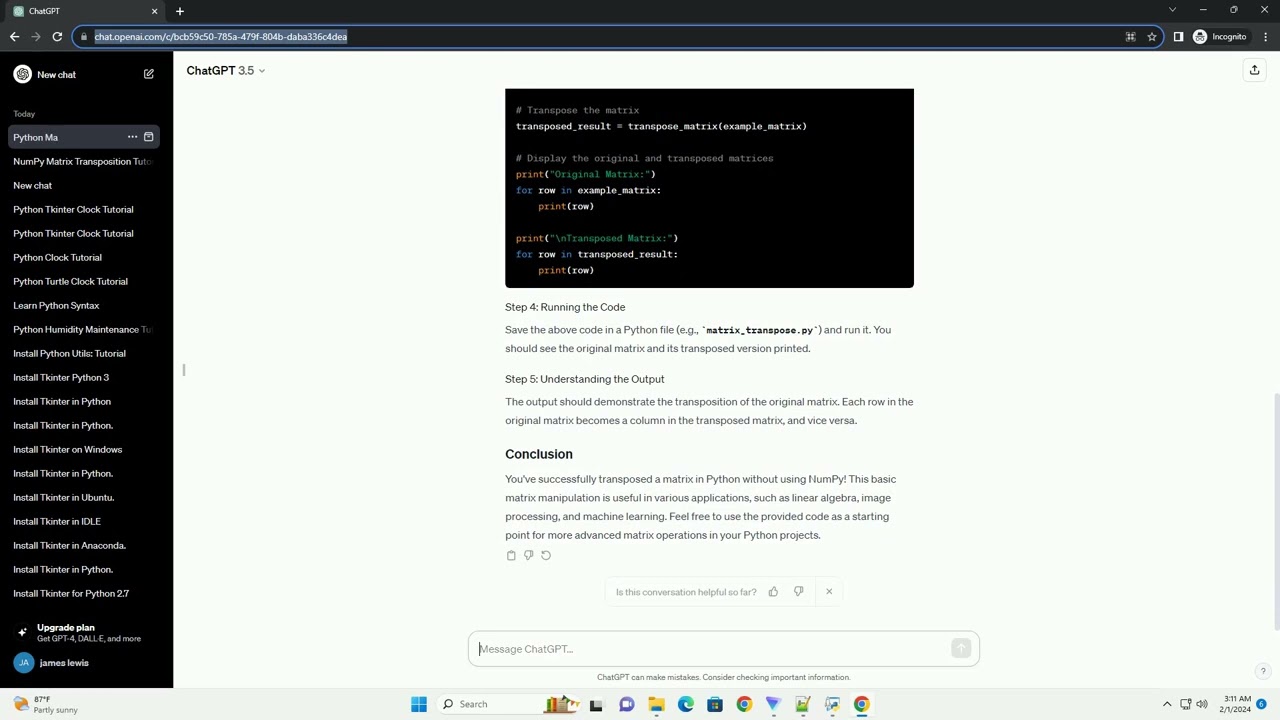
Task: Show hidden system tray icons
Action: [x=1166, y=704]
